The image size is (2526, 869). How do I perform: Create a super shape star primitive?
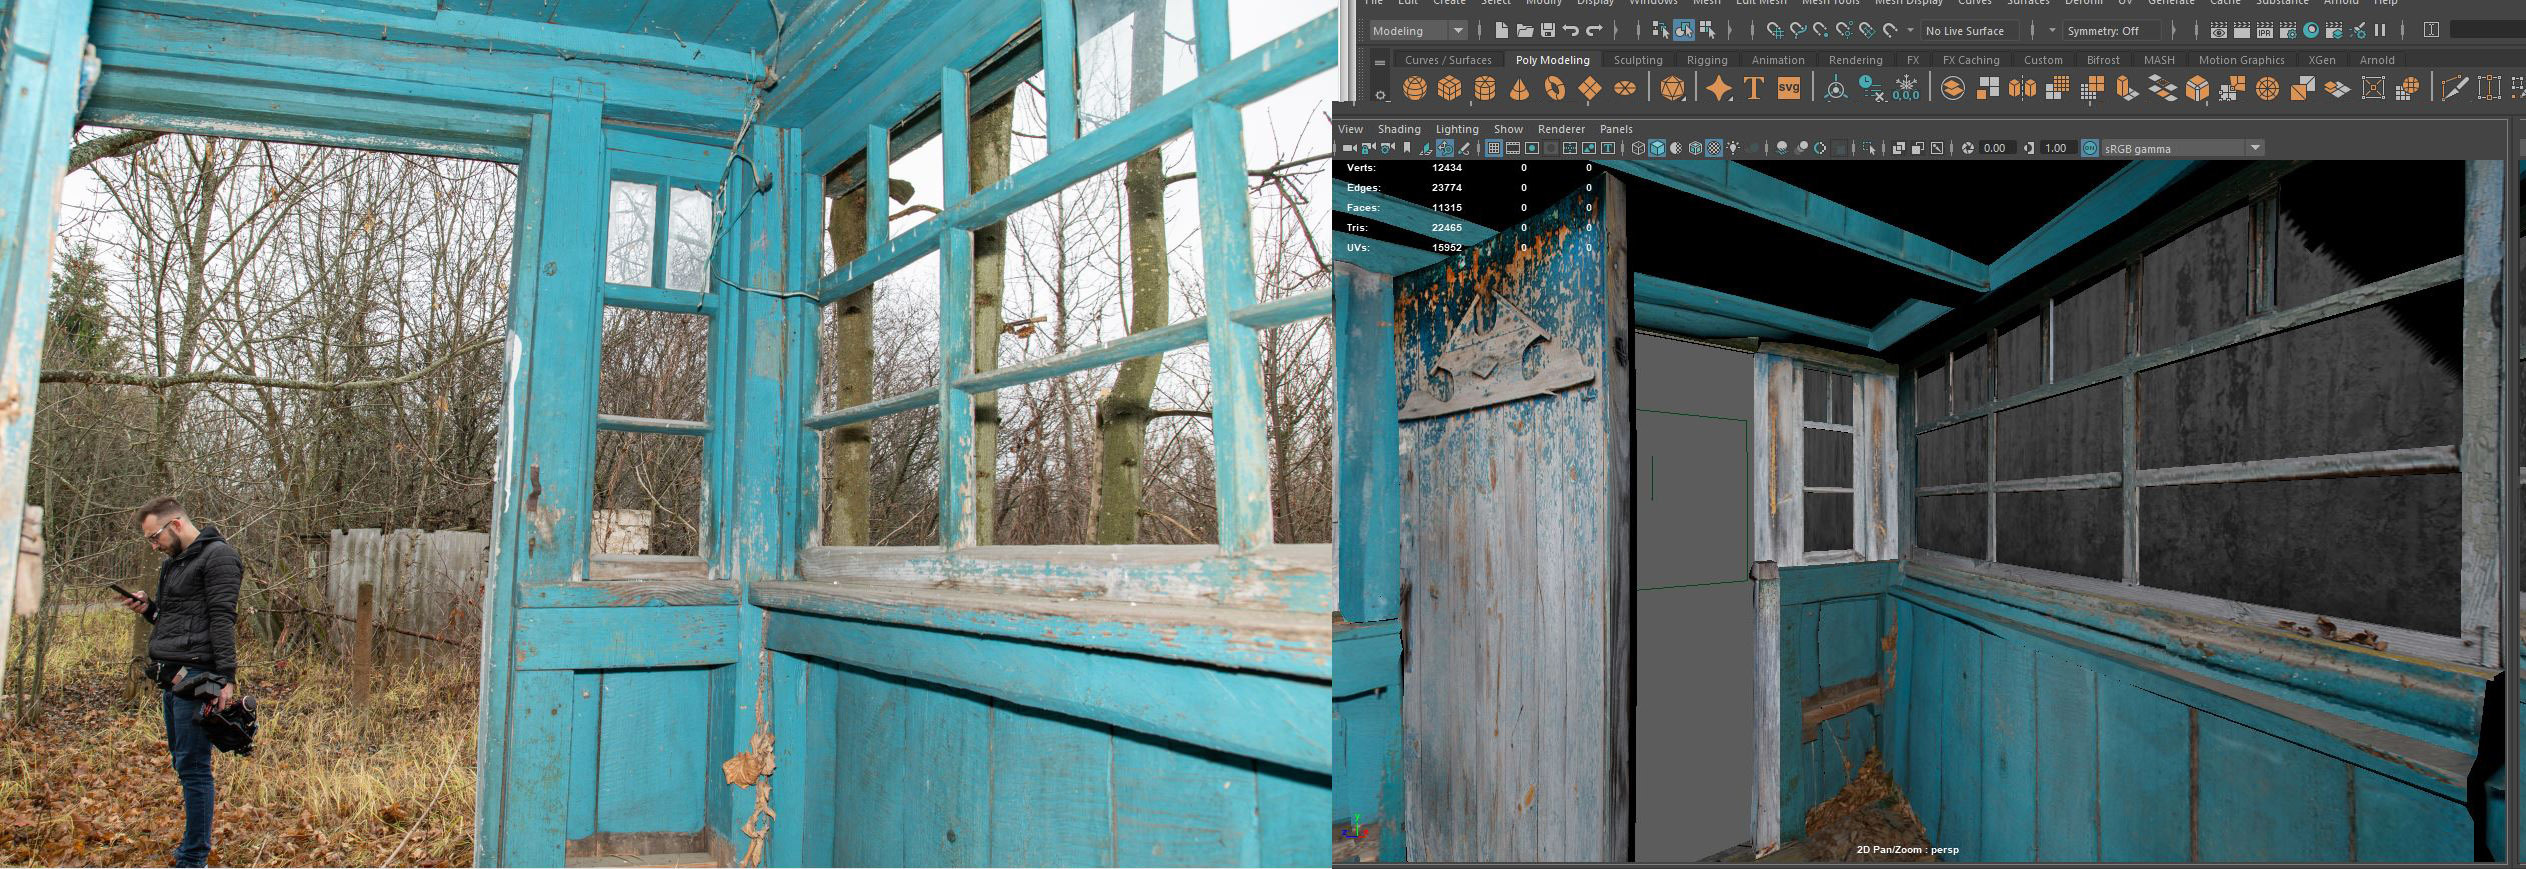coord(1719,88)
